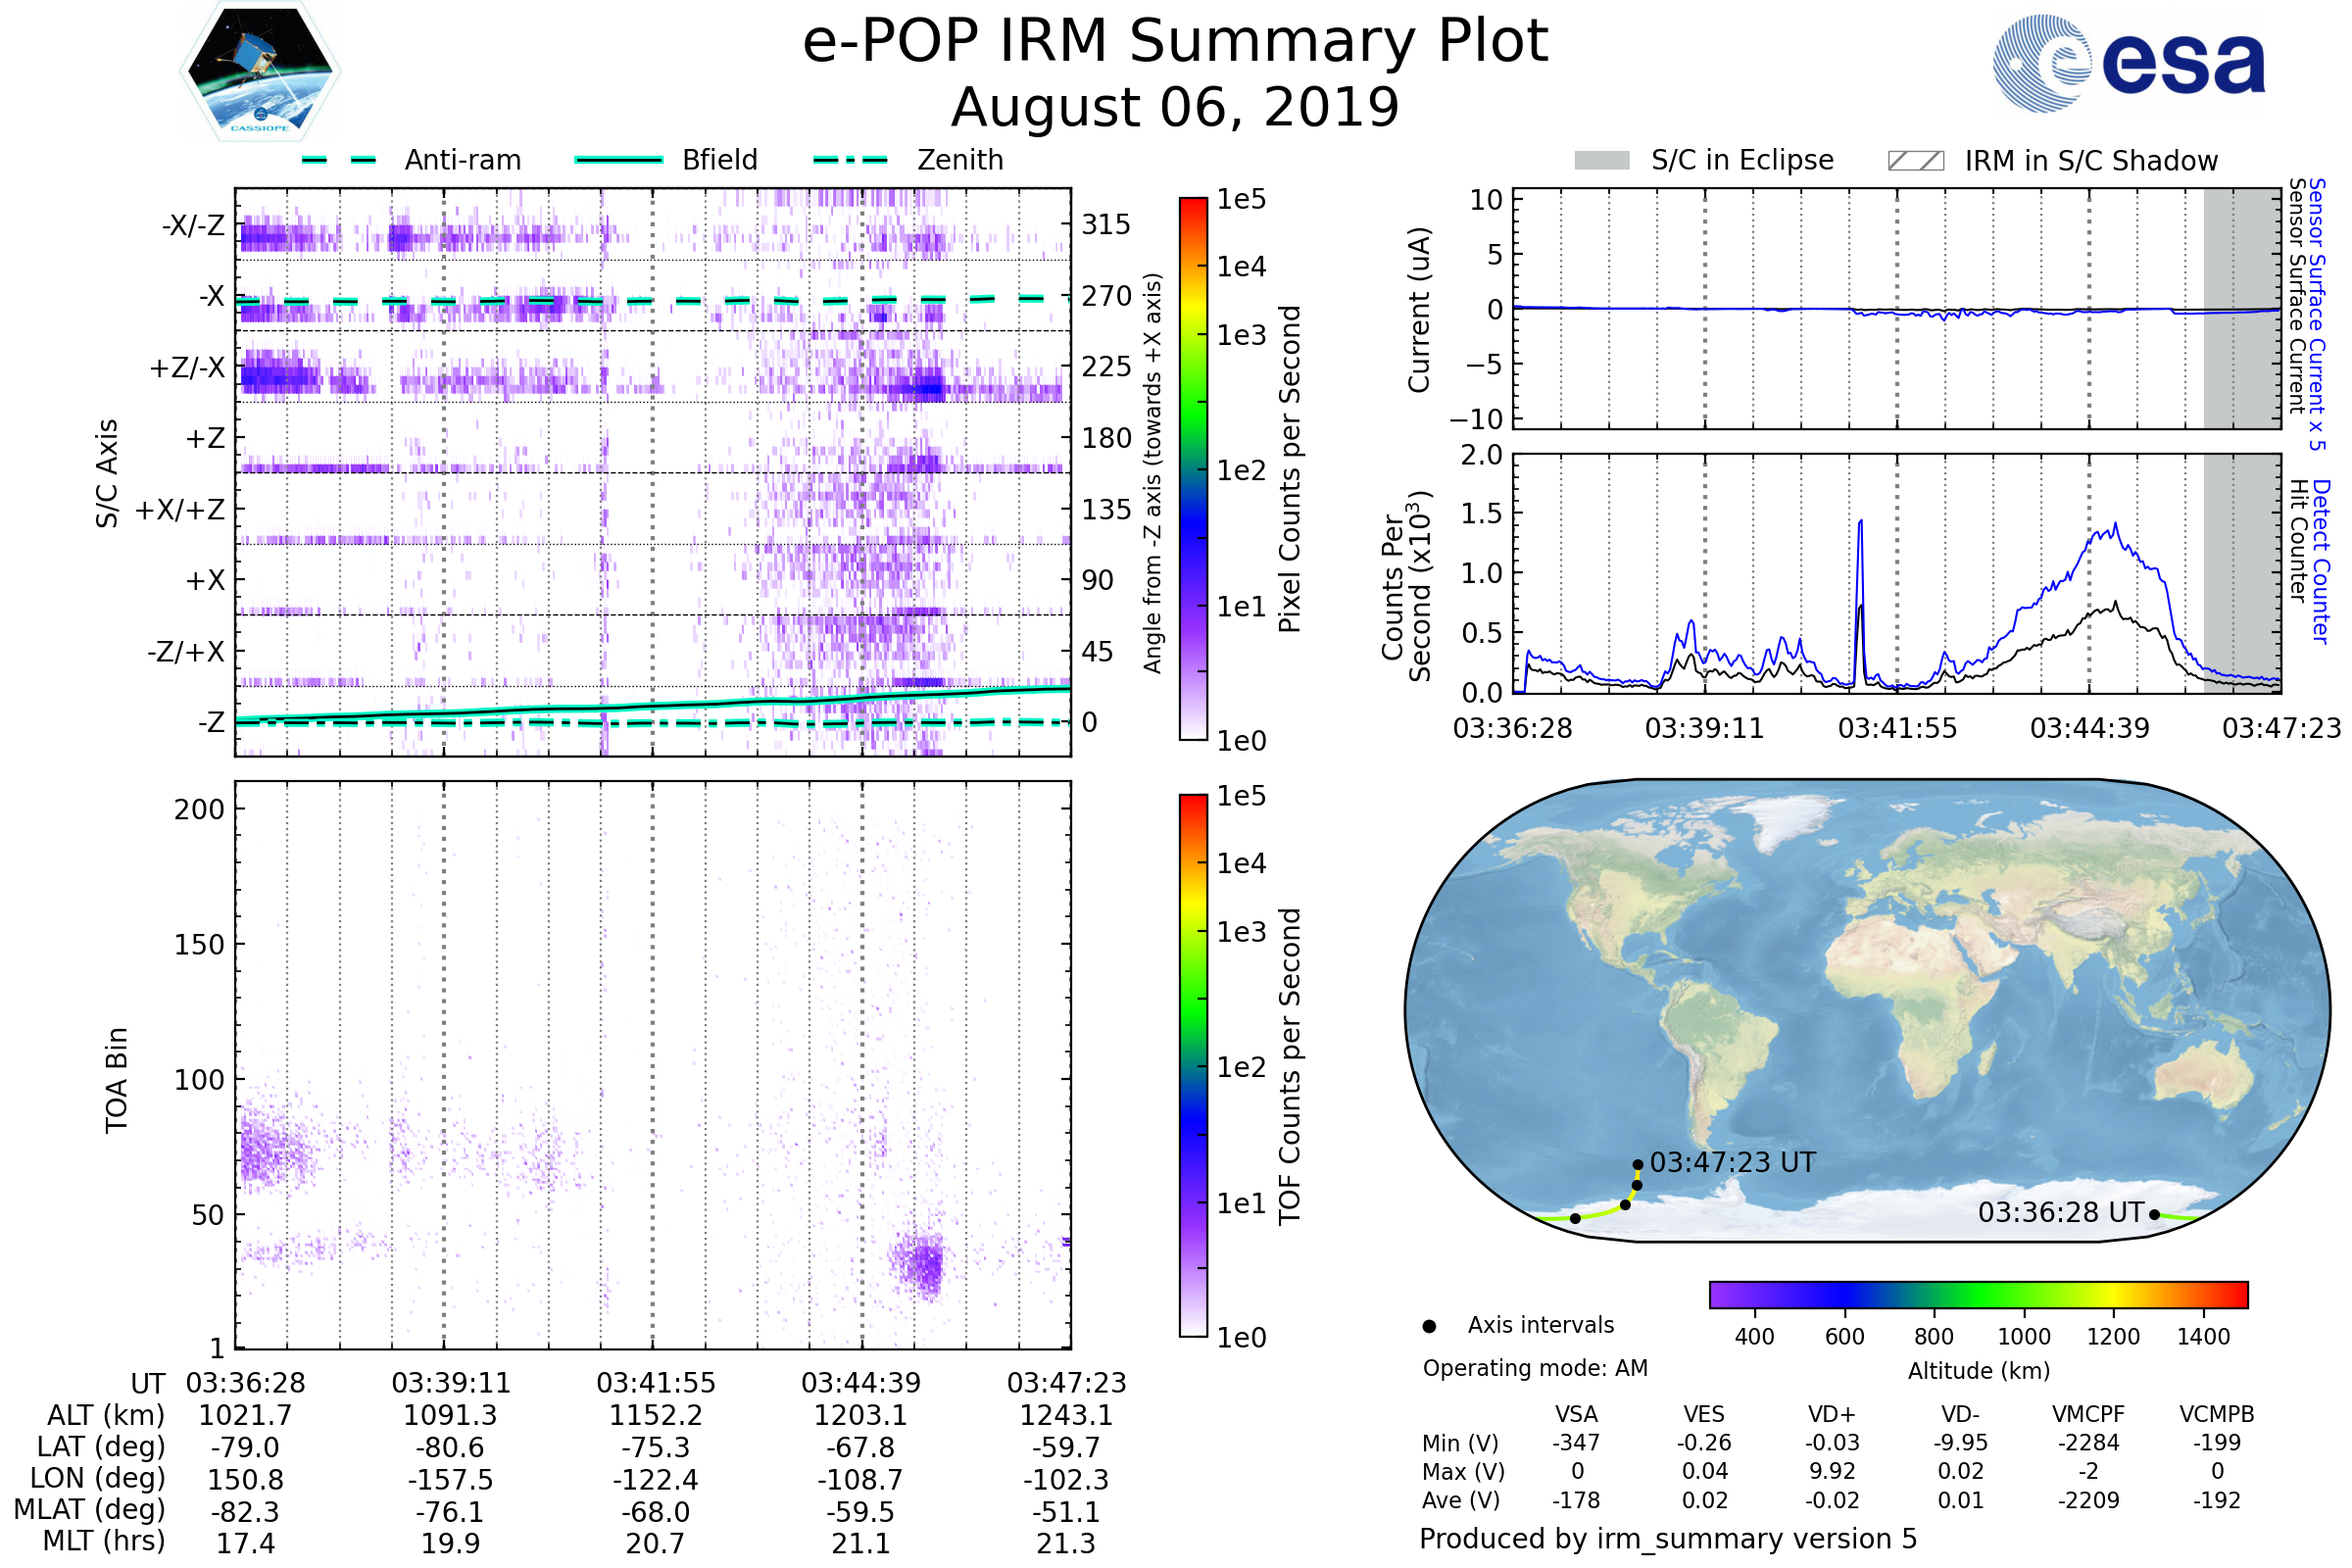Image resolution: width=2352 pixels, height=1568 pixels.
Task: Click the IRM in S/C Shadow hatched swatch
Action: (1915, 161)
